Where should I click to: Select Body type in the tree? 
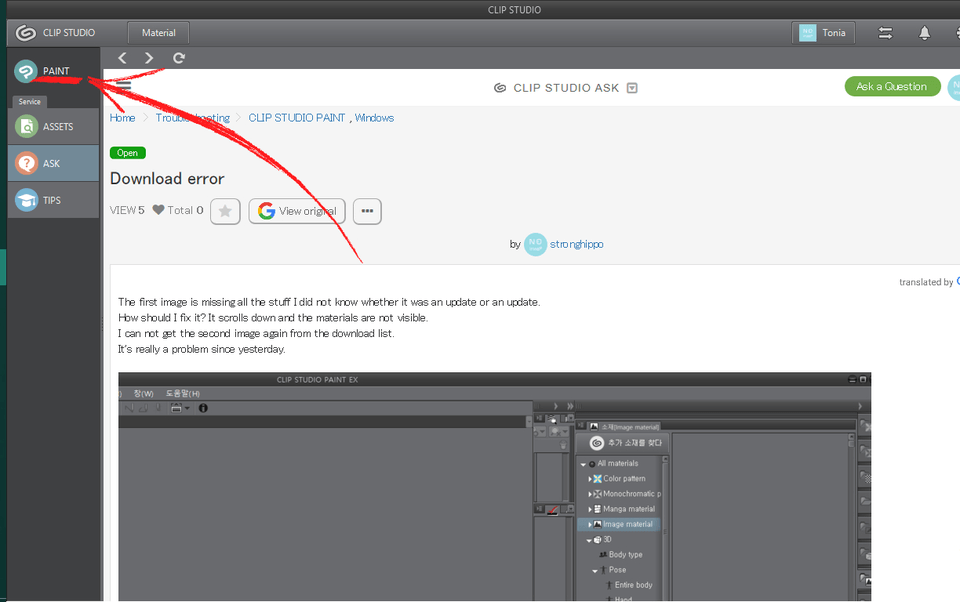click(621, 555)
